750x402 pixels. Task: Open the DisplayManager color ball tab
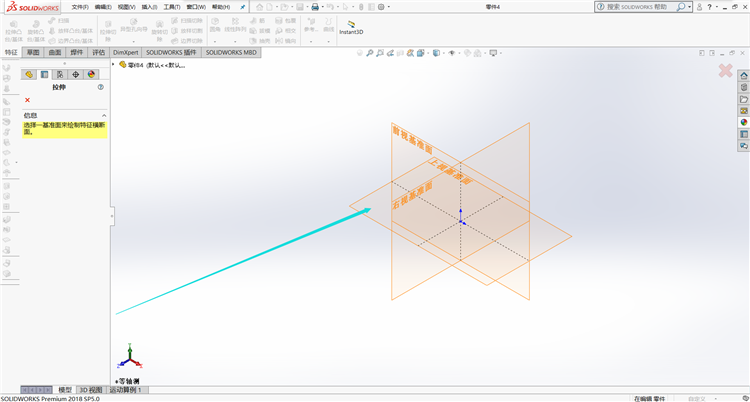pos(91,74)
